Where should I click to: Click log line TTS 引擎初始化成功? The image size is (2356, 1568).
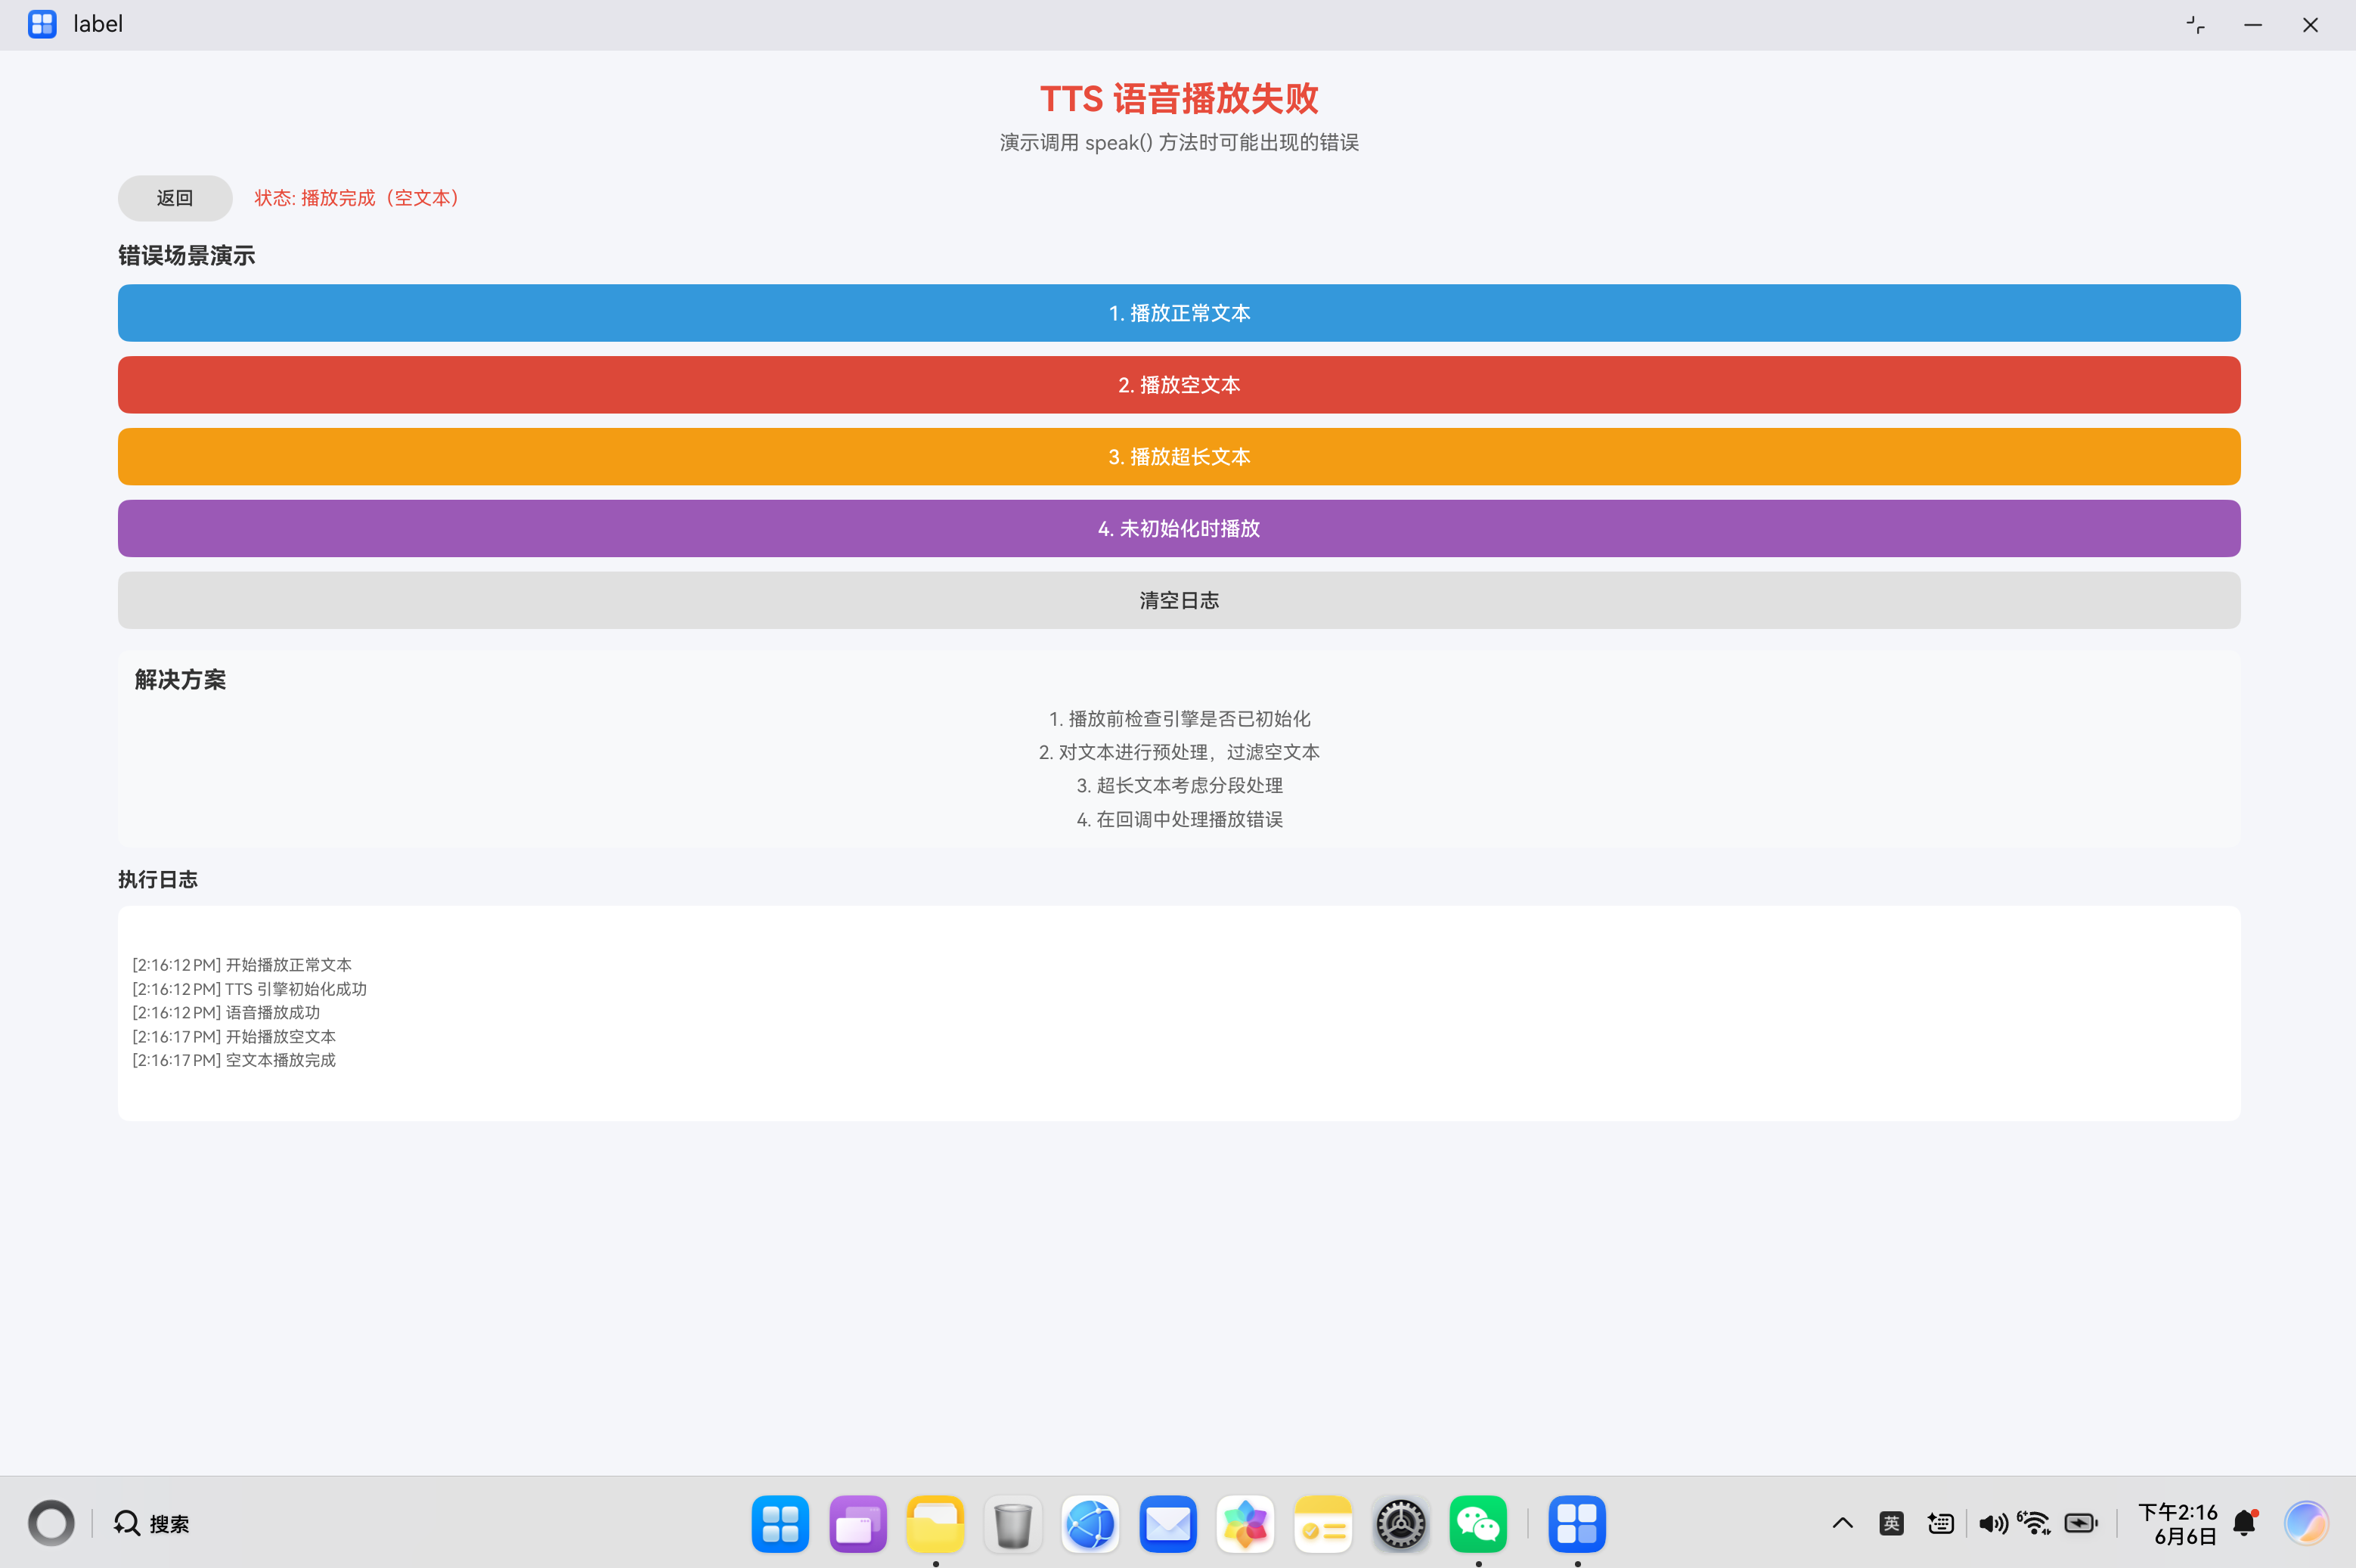(250, 989)
